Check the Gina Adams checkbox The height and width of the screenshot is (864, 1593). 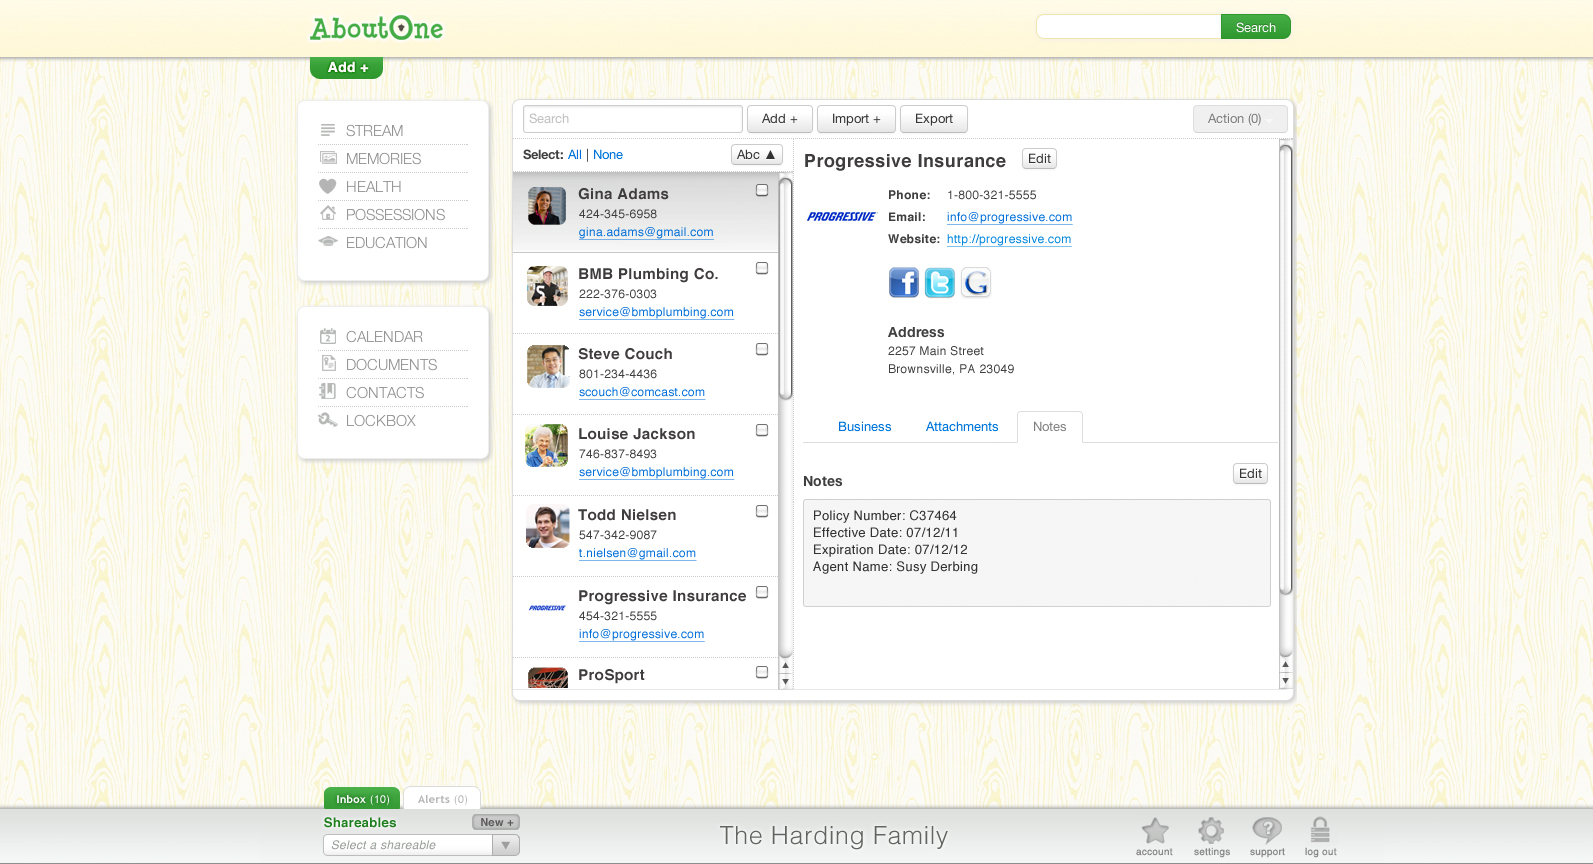coord(762,190)
